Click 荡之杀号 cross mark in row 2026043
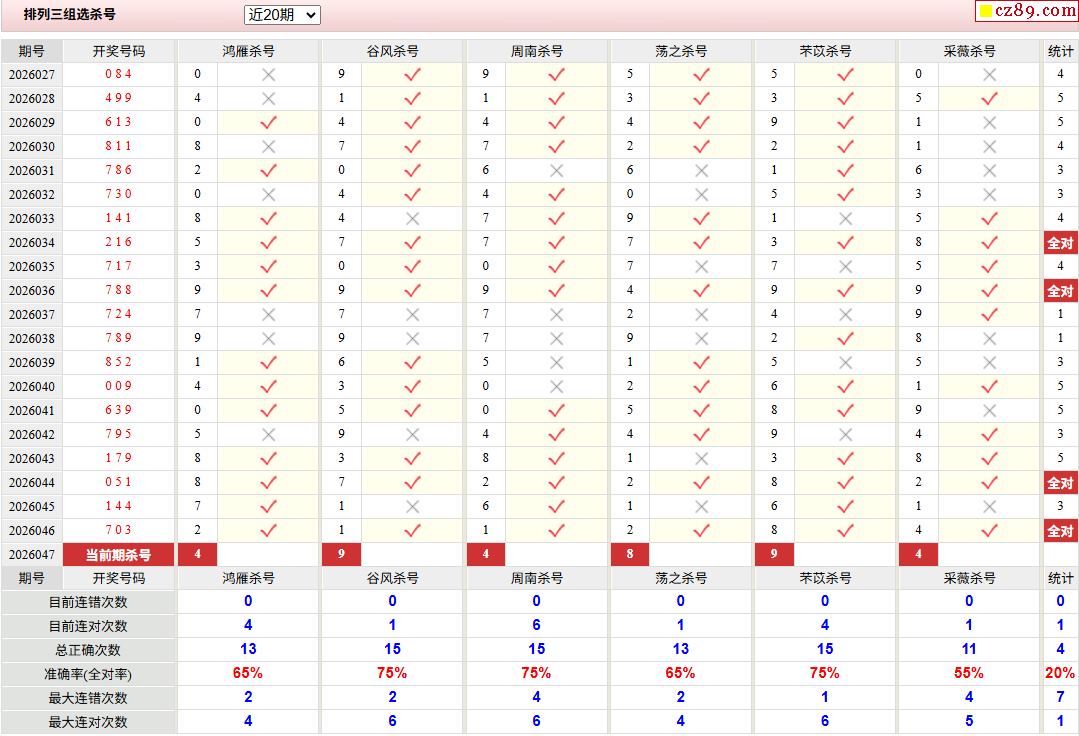The width and height of the screenshot is (1079, 736). [x=701, y=459]
